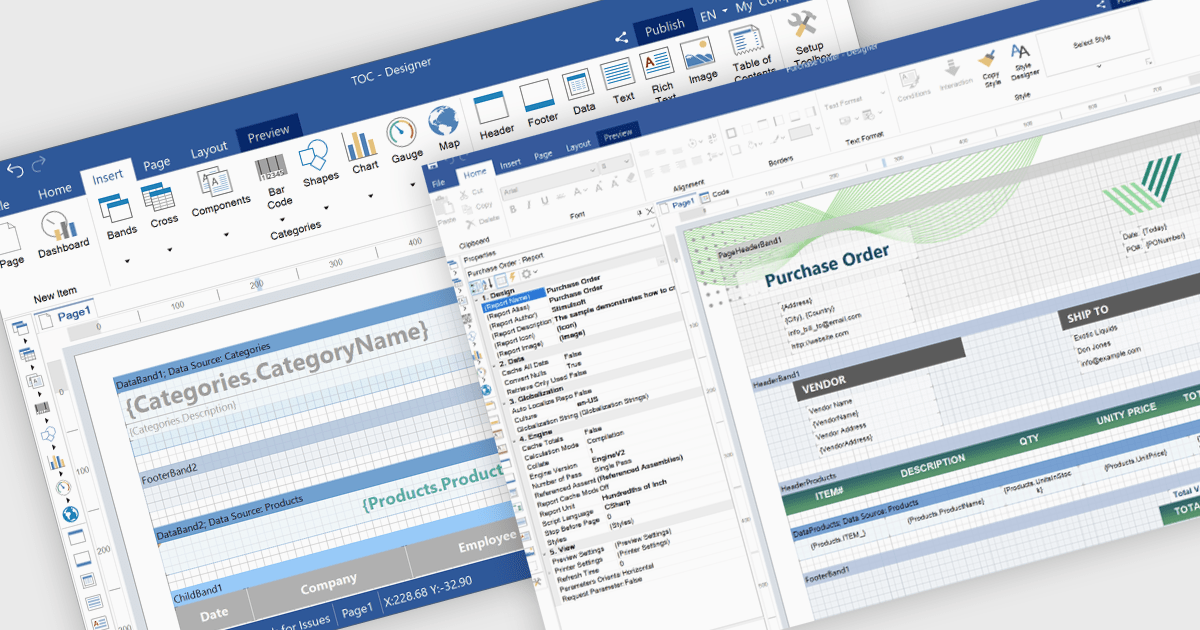
Task: Click the events lightning icon in Properties panel
Action: pos(512,277)
